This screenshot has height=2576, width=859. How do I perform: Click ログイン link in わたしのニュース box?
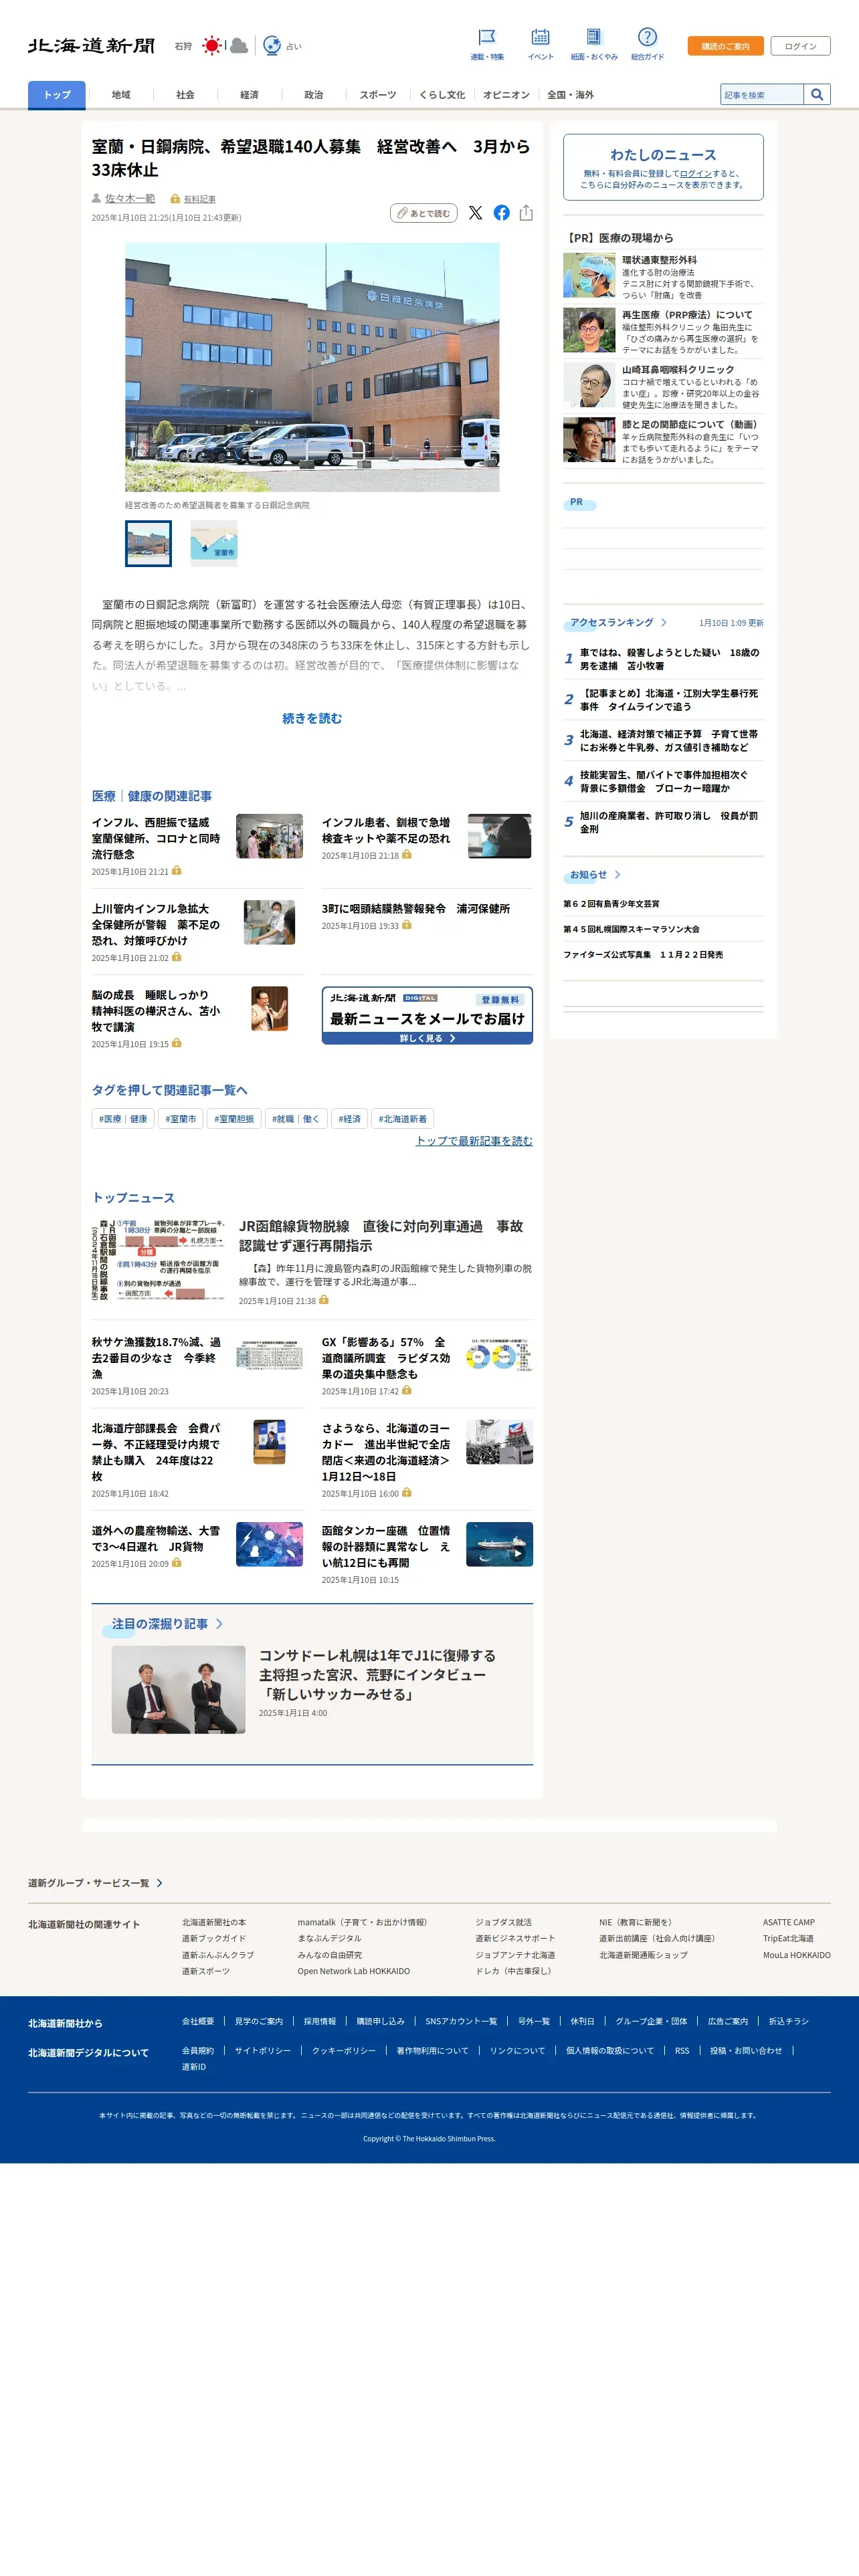(695, 173)
